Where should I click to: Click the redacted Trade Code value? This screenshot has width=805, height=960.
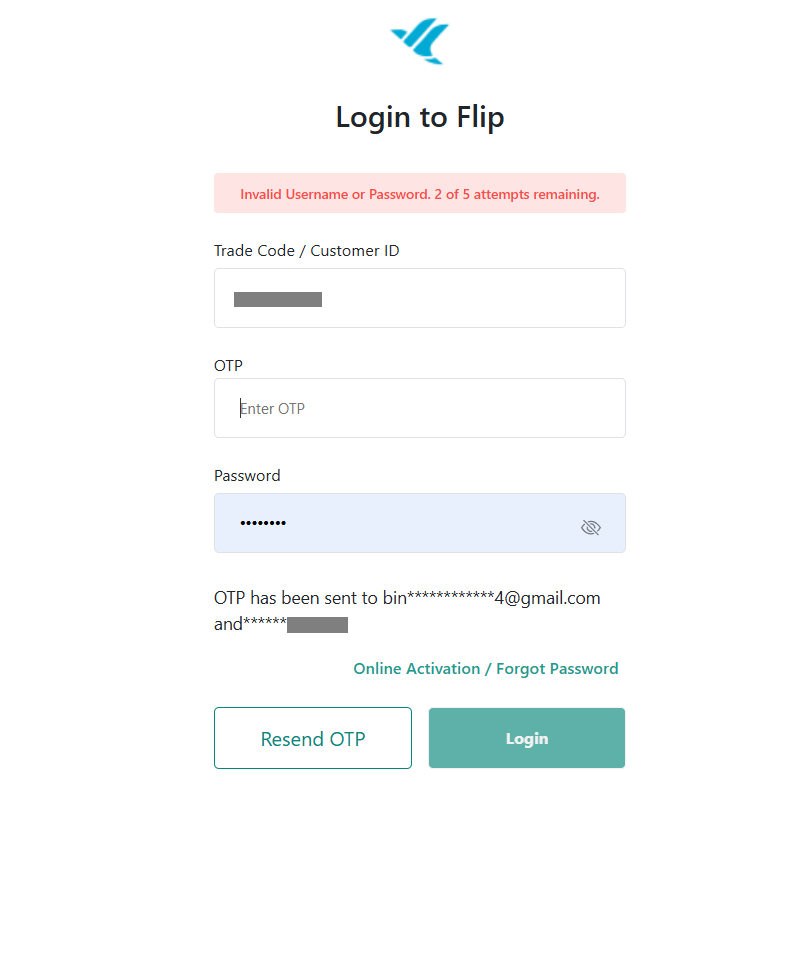pyautogui.click(x=278, y=299)
